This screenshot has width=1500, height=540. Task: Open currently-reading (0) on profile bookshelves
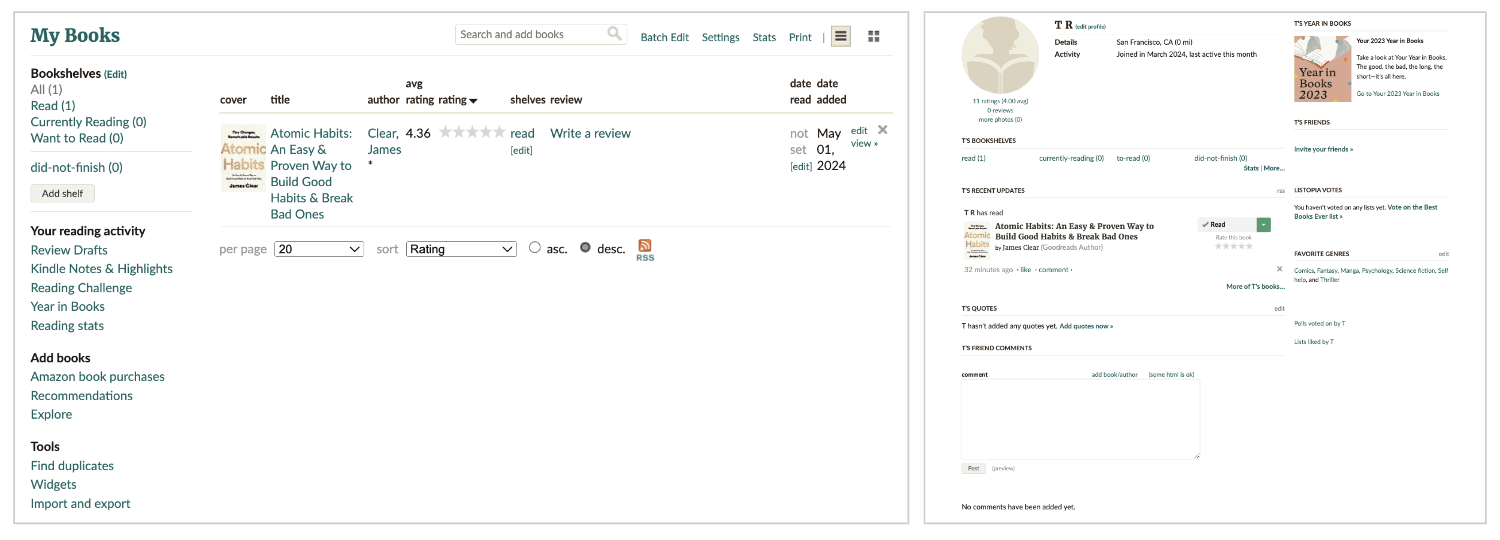coord(1071,158)
